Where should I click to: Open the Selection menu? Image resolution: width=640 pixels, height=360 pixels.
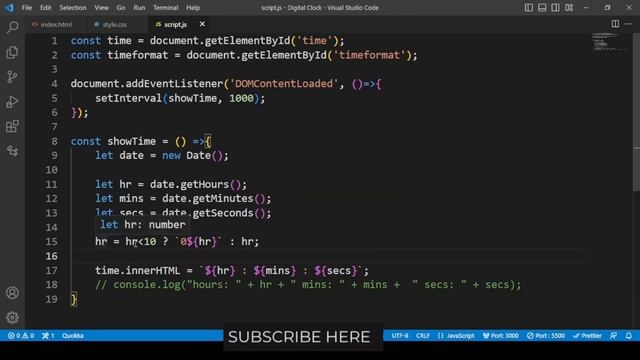(73, 7)
